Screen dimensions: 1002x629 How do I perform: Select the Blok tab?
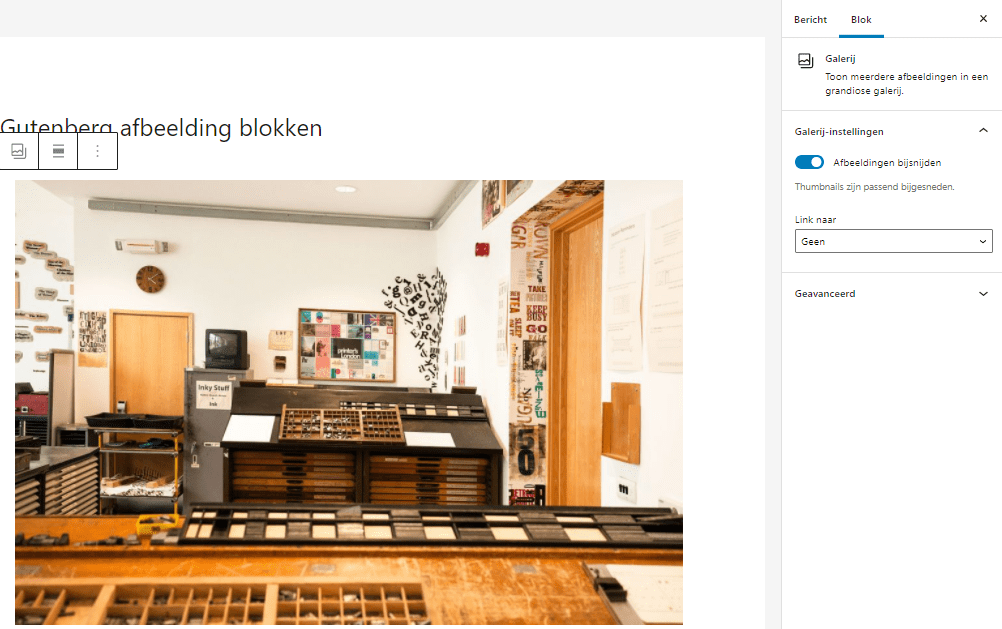point(860,20)
